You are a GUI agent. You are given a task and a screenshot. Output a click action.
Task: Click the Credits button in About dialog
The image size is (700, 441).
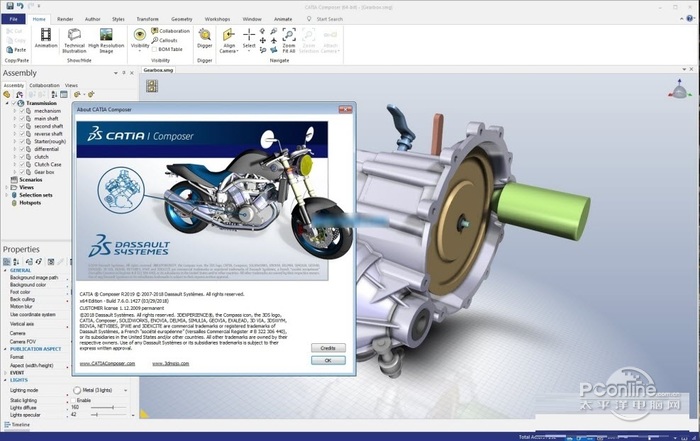[327, 348]
